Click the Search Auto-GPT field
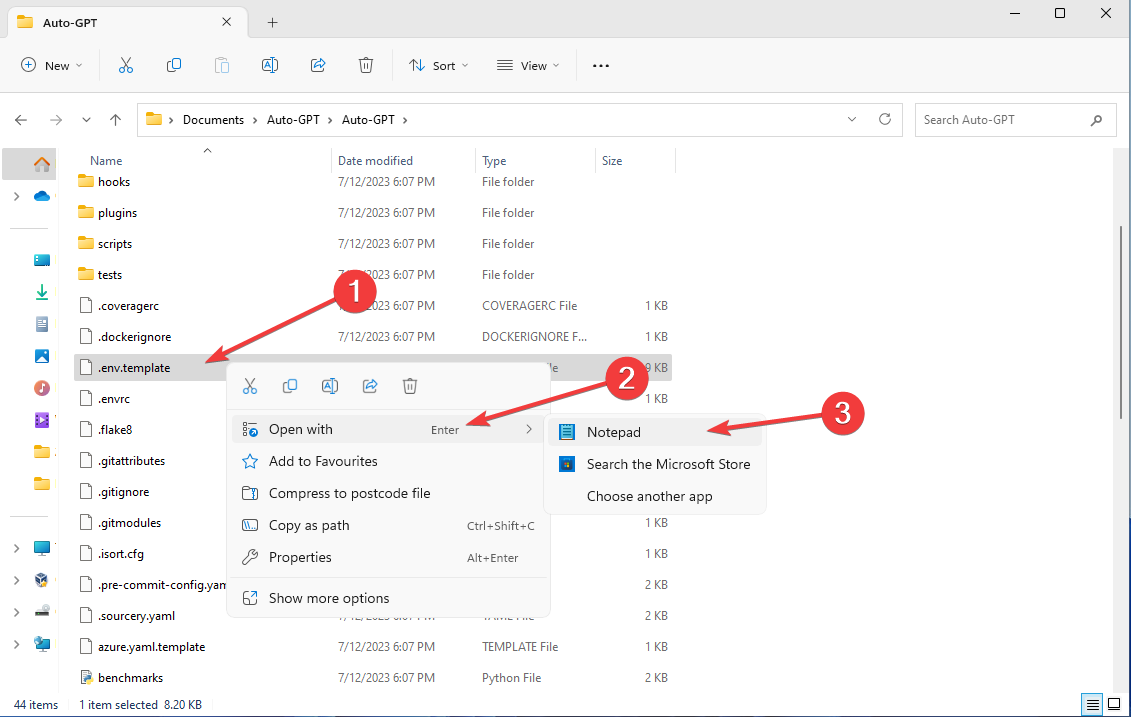Viewport: 1131px width, 717px height. (1005, 120)
